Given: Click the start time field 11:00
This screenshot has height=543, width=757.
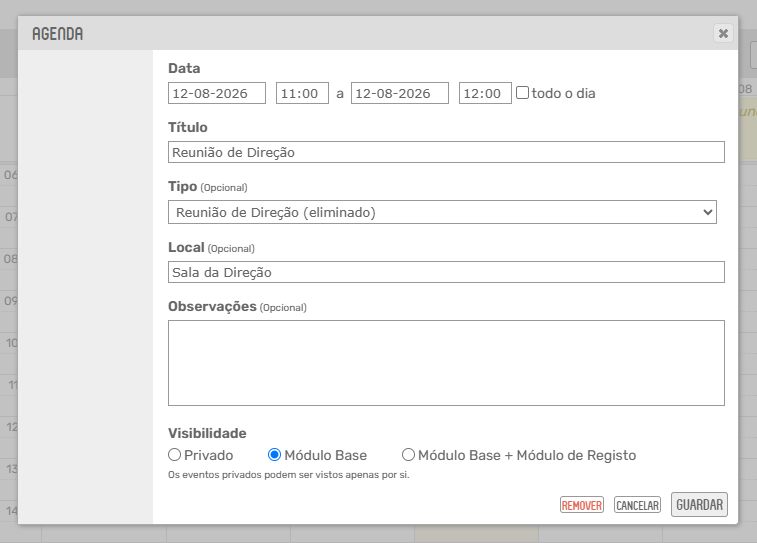Looking at the screenshot, I should pos(302,93).
